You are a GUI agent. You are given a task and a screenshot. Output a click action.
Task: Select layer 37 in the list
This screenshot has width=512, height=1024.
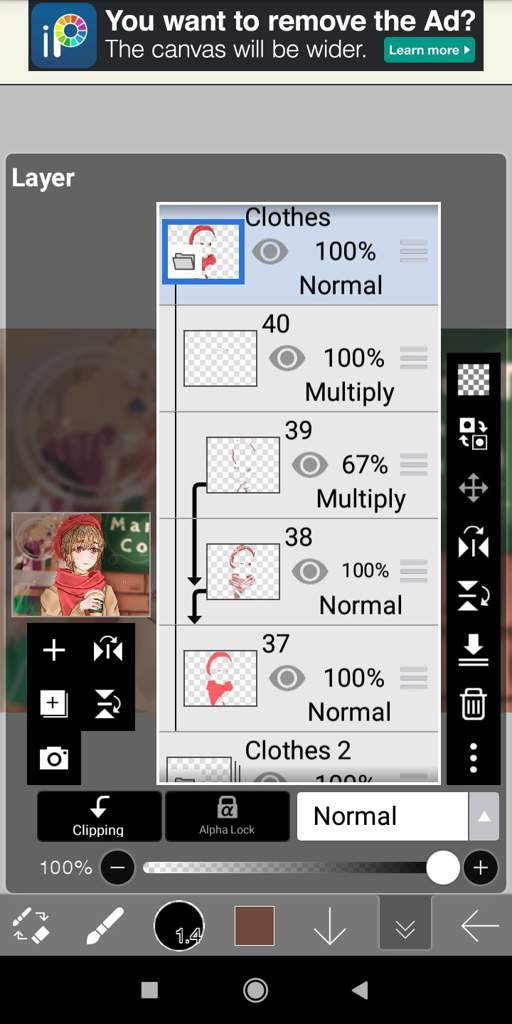tap(298, 679)
